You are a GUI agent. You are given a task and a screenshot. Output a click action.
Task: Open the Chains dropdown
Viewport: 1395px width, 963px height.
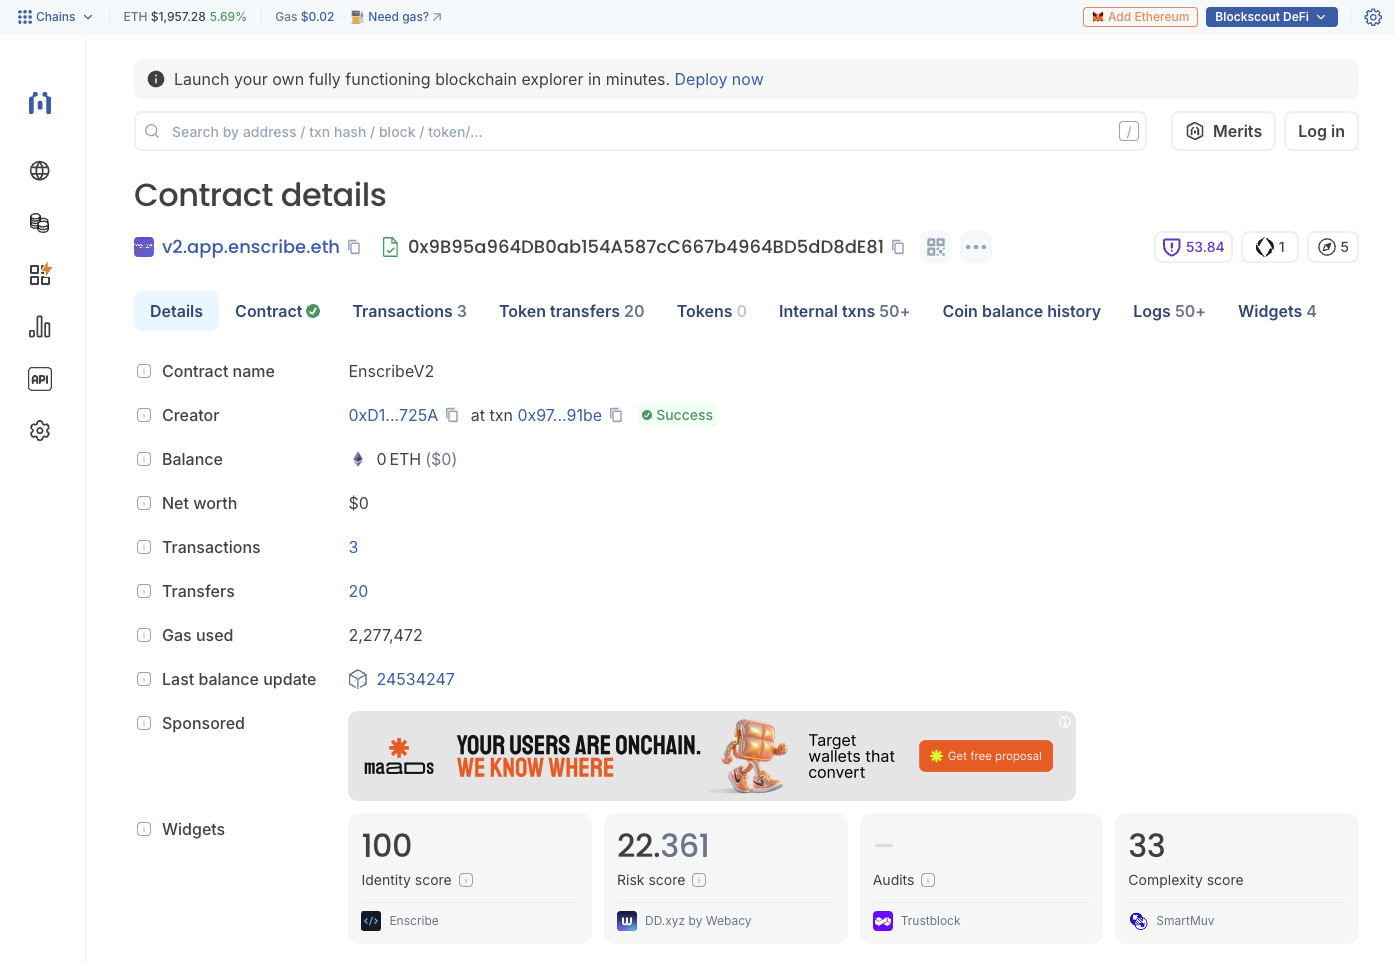point(55,16)
